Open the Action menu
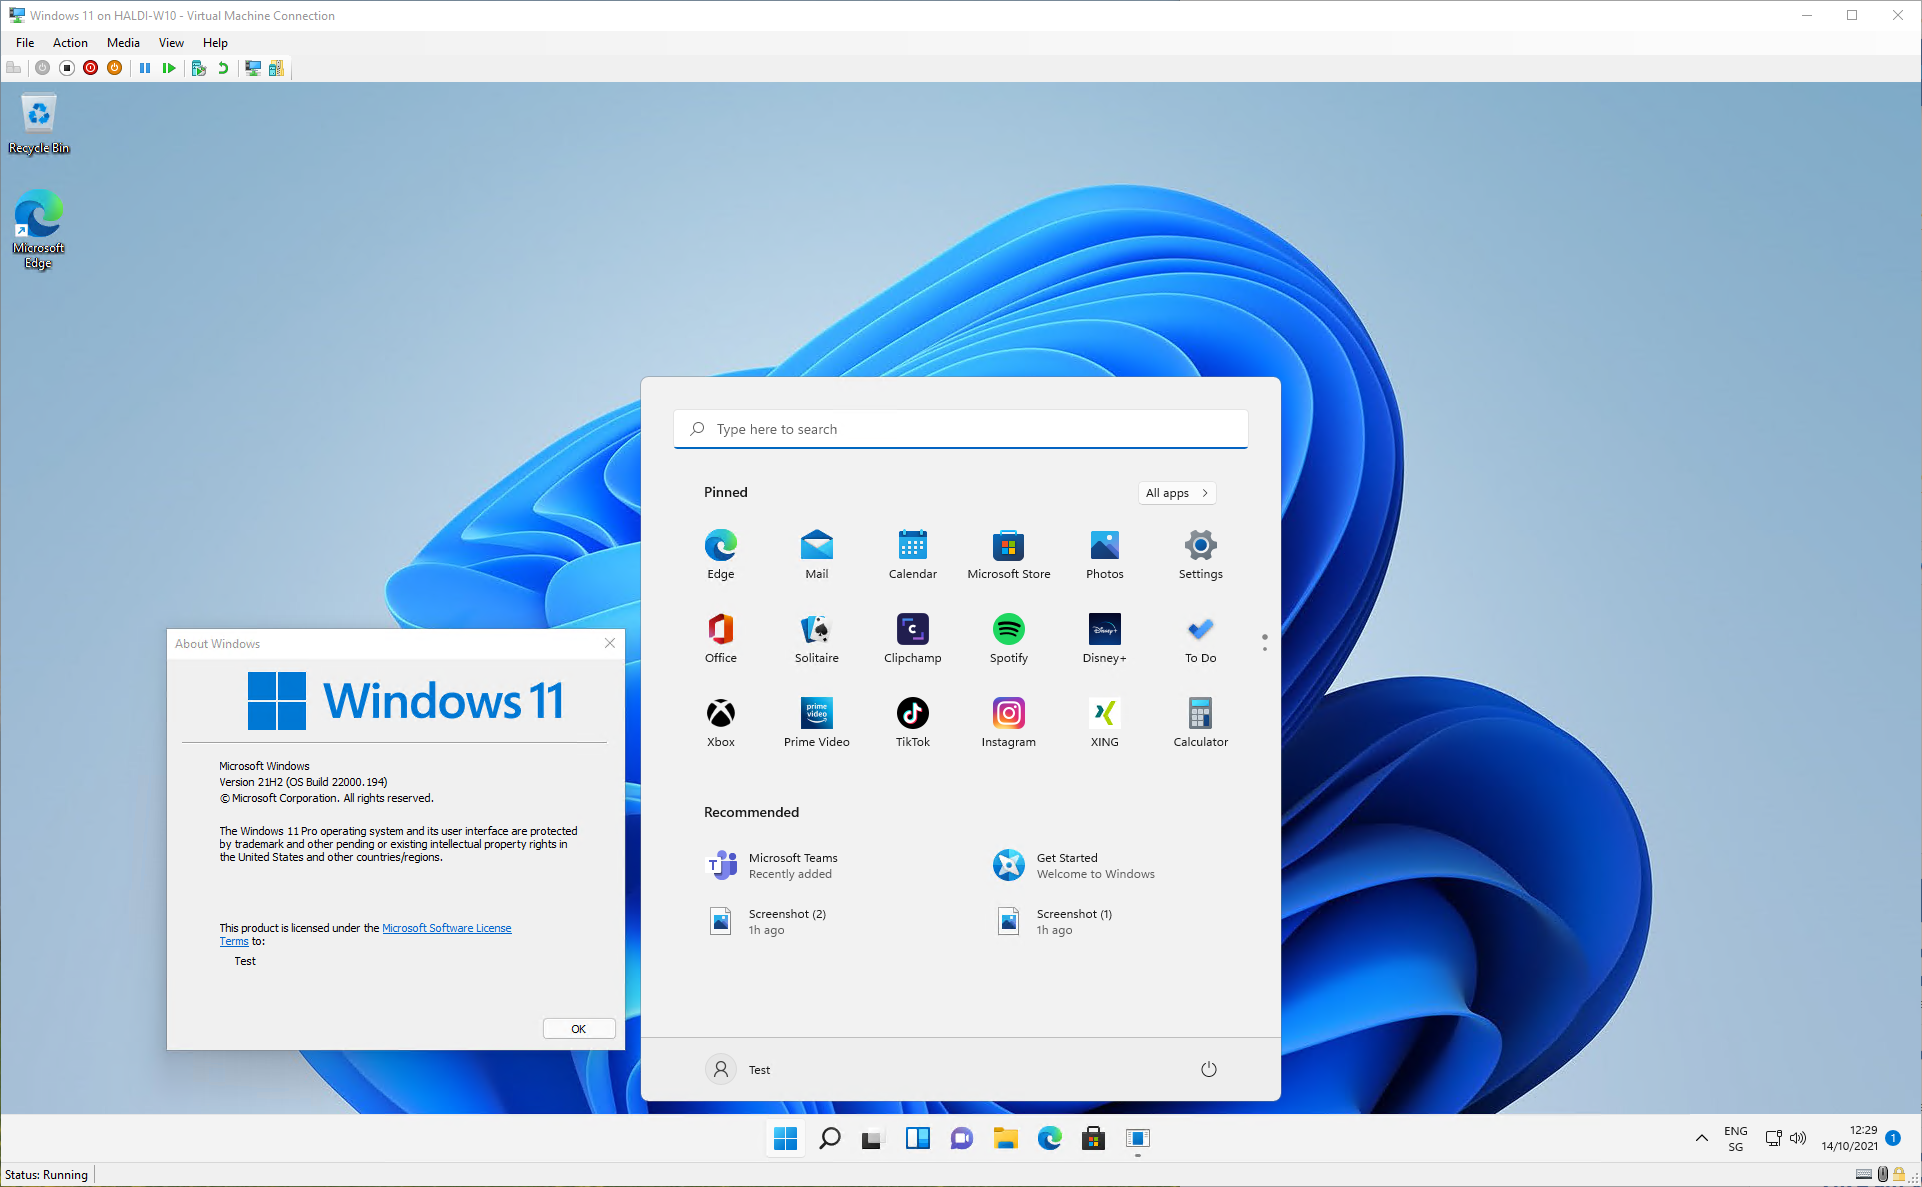 [70, 43]
